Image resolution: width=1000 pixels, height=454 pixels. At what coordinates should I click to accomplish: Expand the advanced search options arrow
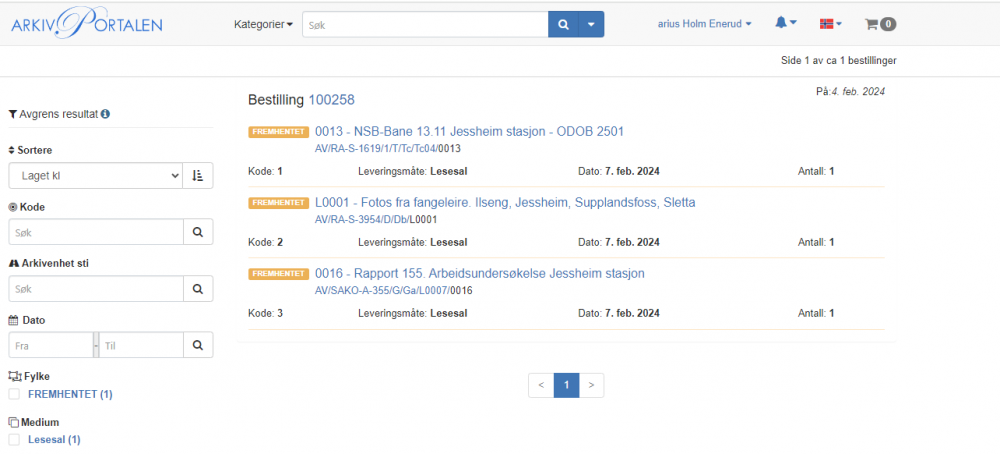tap(591, 24)
